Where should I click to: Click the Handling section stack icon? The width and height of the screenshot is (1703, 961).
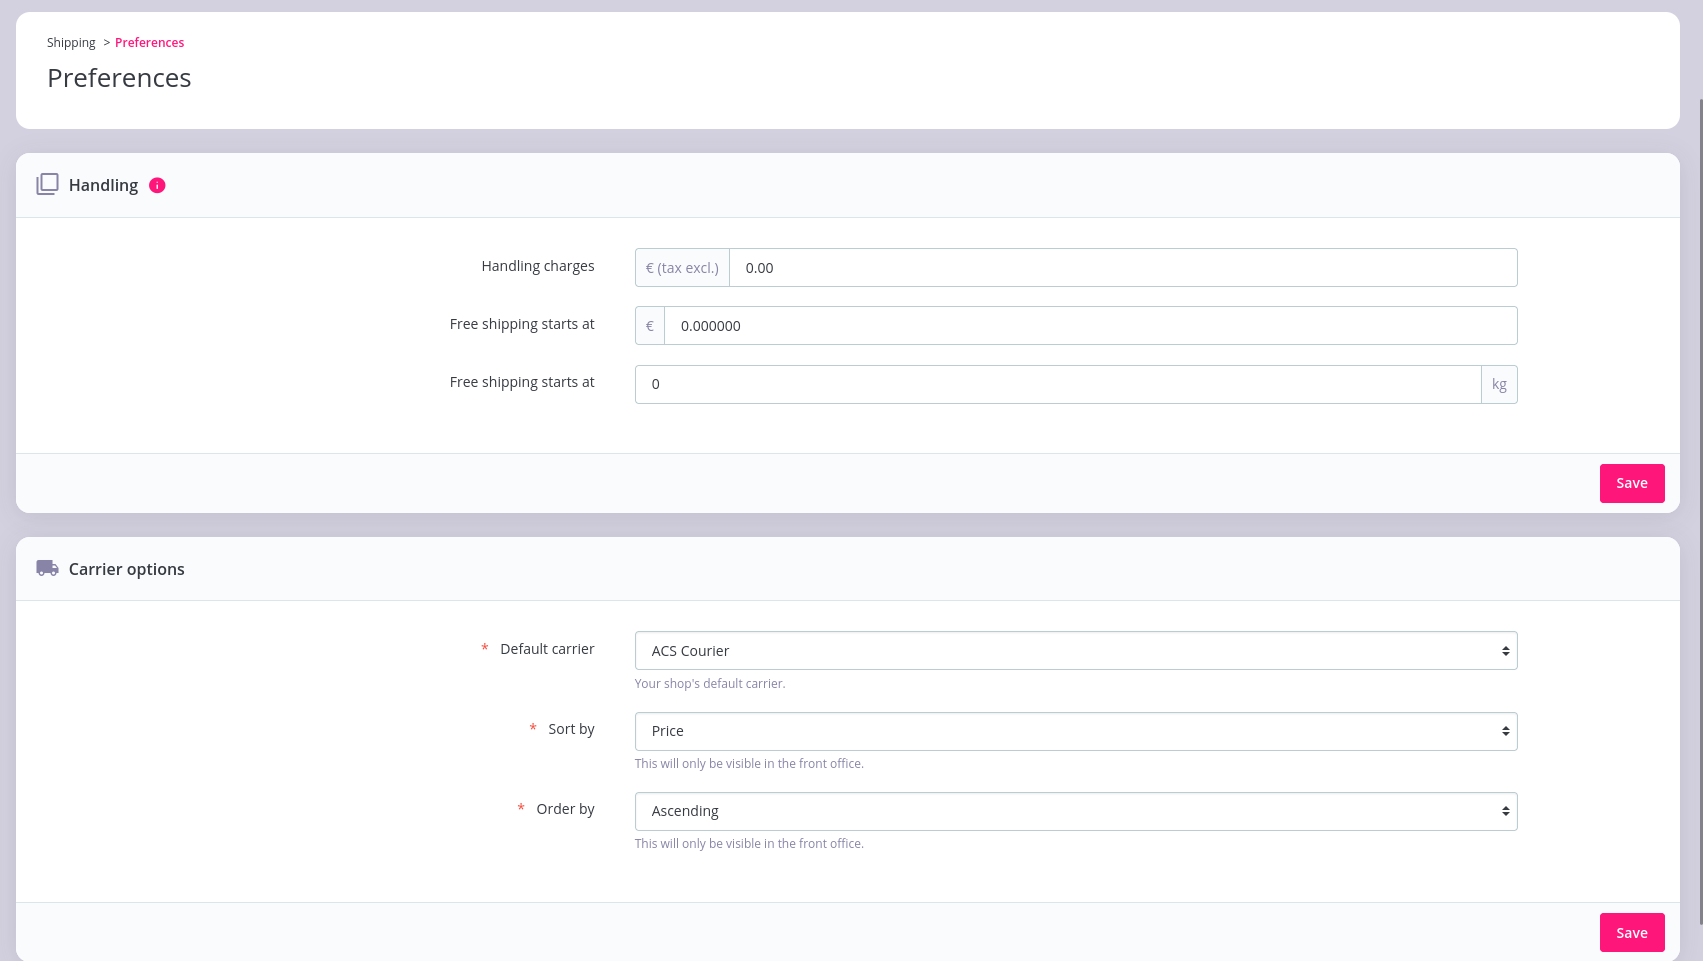(47, 184)
